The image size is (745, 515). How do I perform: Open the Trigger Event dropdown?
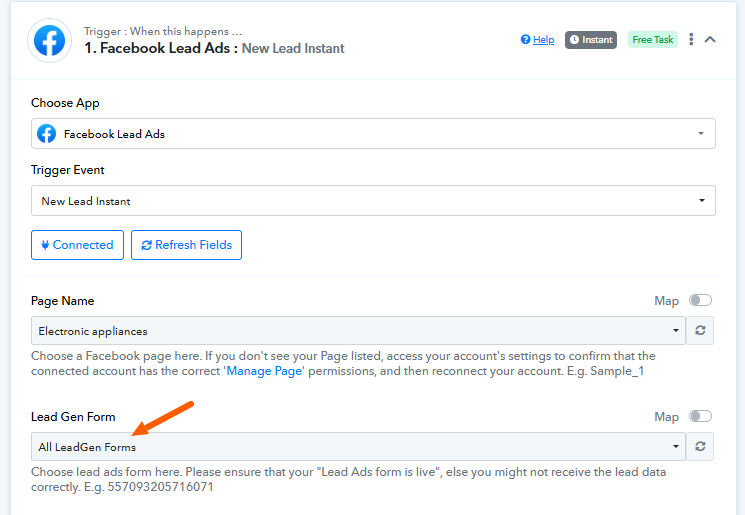click(373, 201)
